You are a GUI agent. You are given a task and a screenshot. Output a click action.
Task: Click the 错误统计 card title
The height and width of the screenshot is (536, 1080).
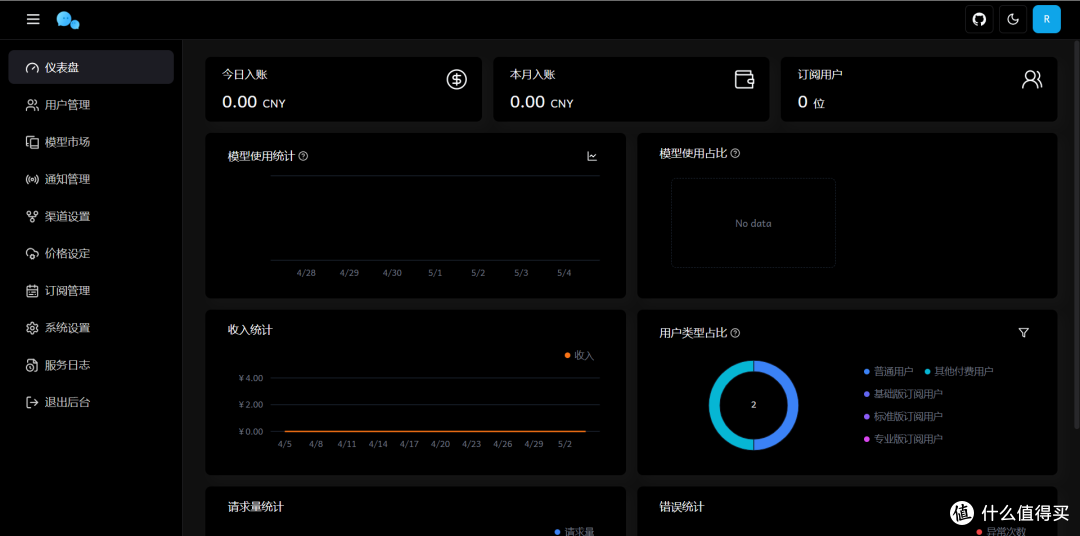click(x=682, y=507)
